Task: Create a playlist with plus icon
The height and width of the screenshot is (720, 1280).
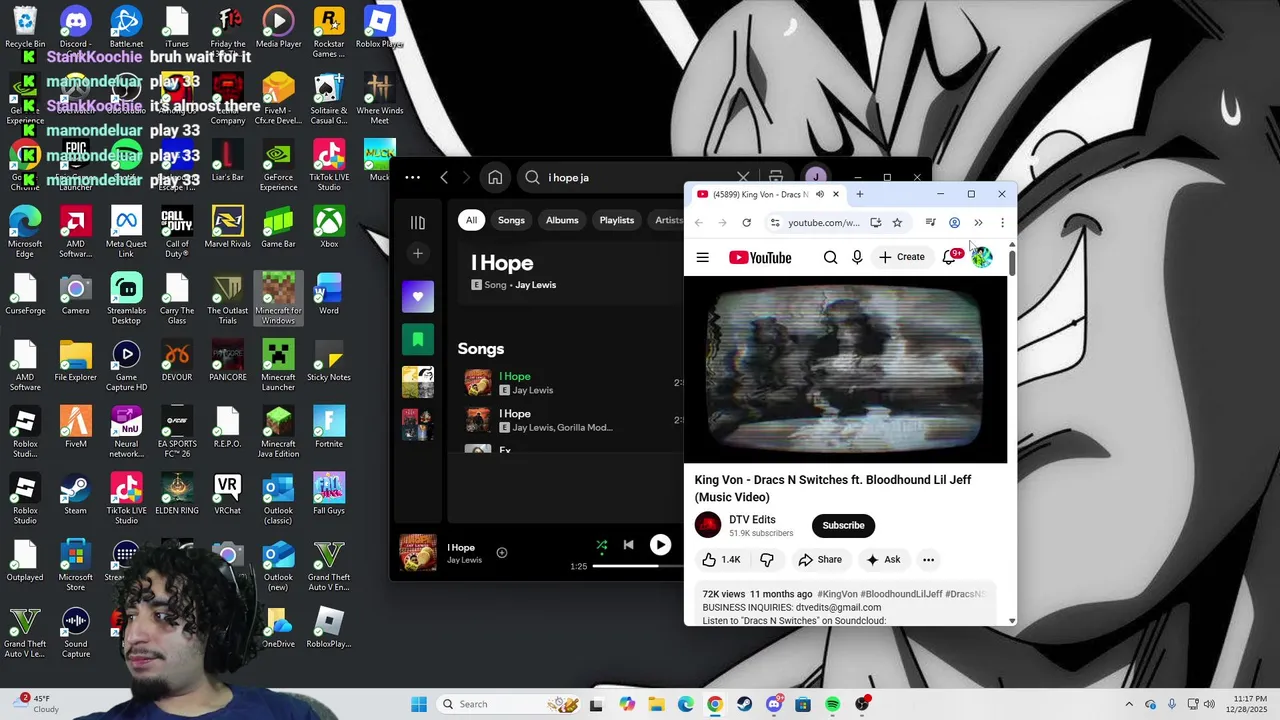Action: click(418, 254)
